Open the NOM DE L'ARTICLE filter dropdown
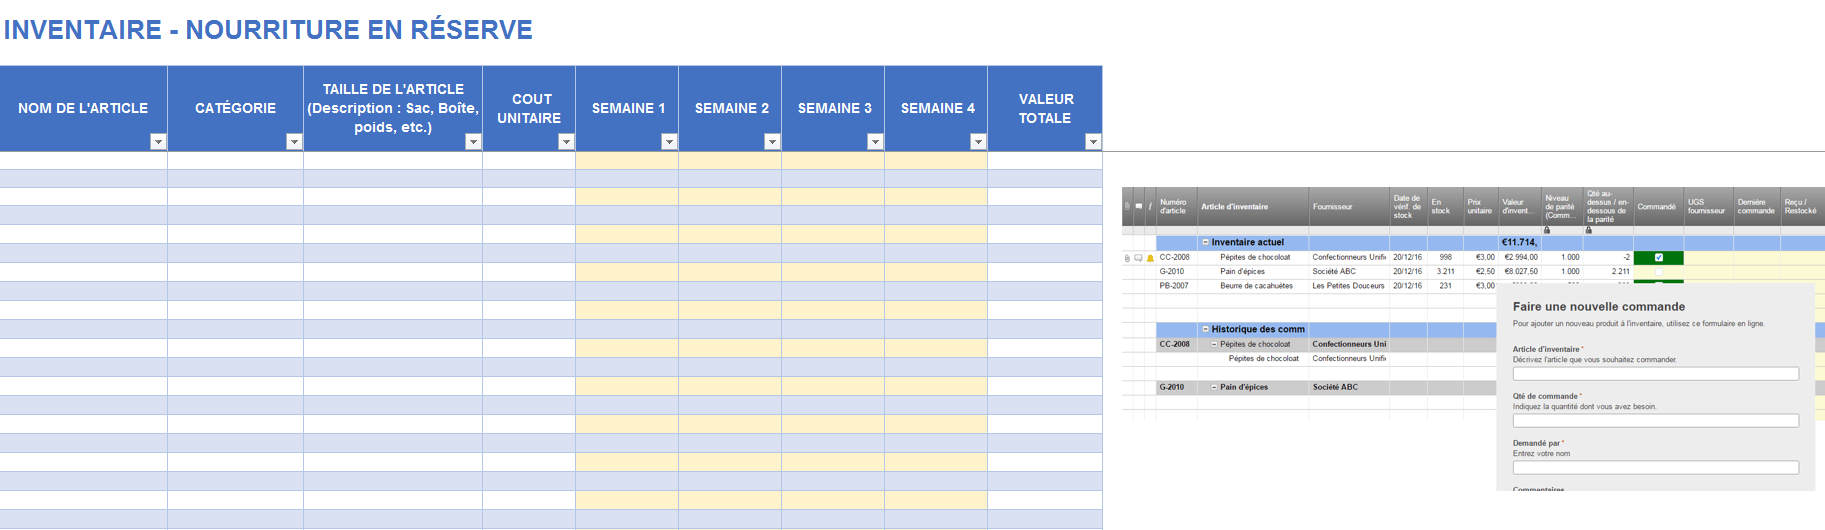Image resolution: width=1825 pixels, height=530 pixels. (158, 142)
